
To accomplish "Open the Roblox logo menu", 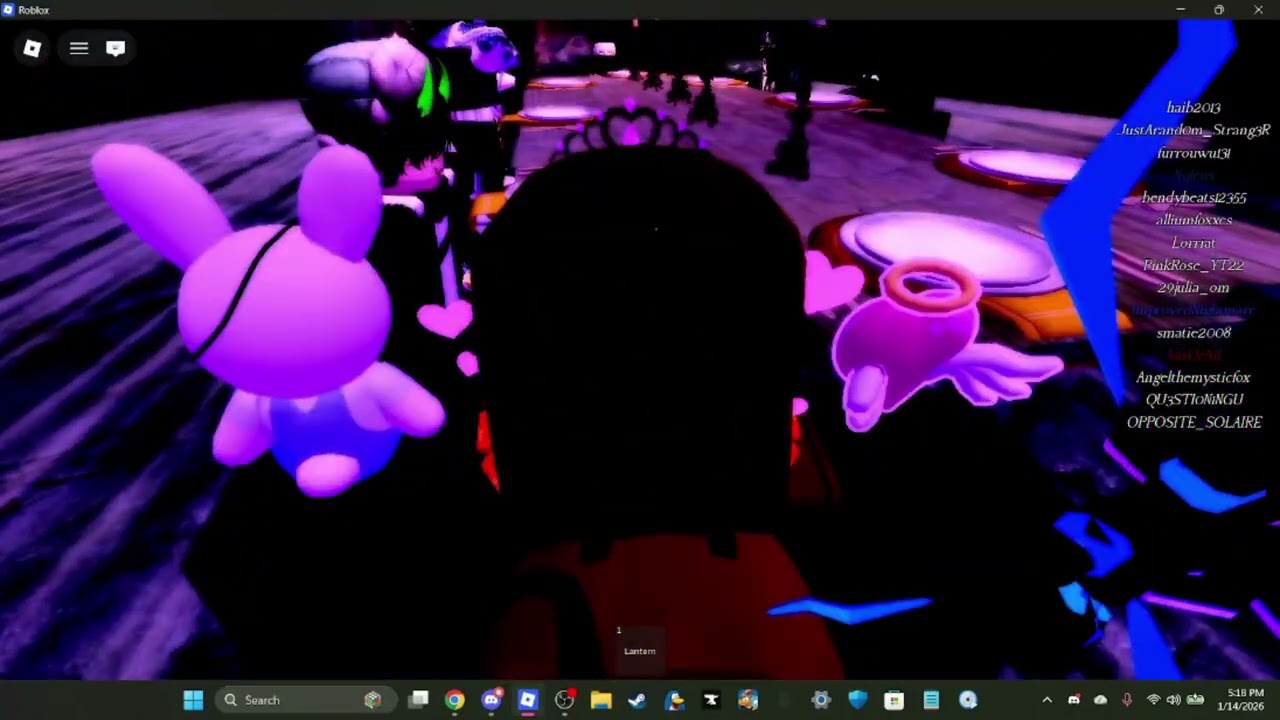I will (x=32, y=48).
